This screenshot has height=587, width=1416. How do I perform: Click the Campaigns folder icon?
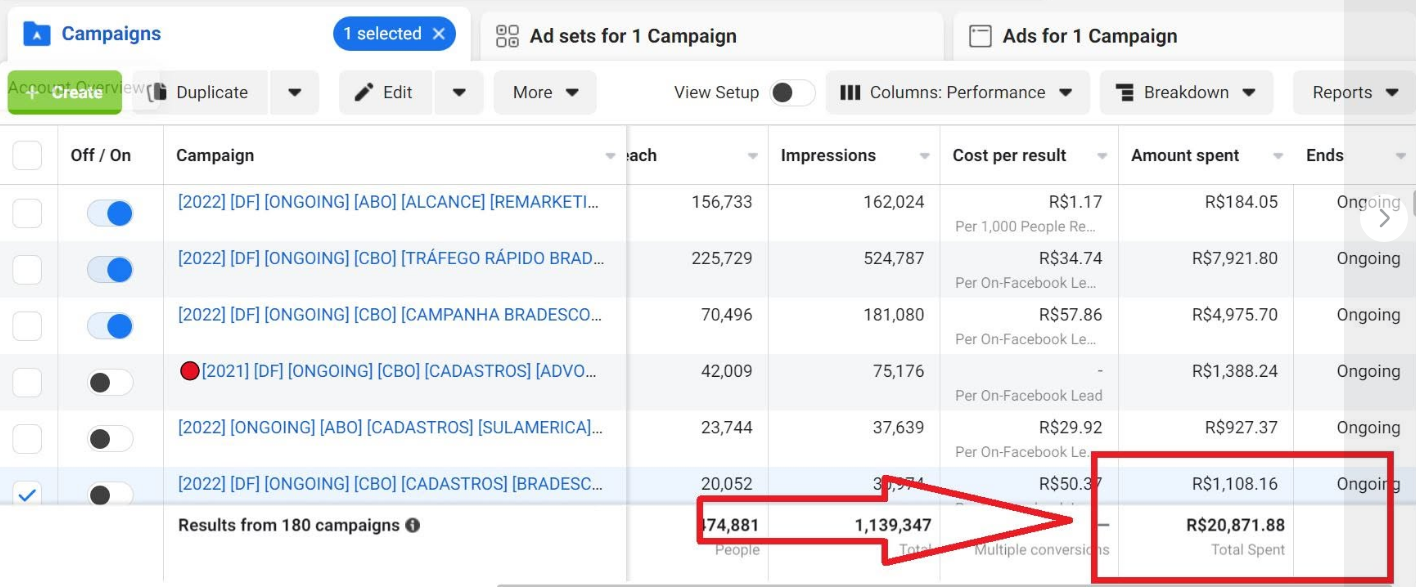37,34
